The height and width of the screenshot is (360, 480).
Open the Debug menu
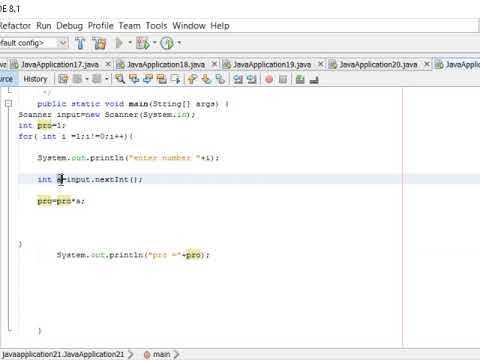pyautogui.click(x=69, y=26)
